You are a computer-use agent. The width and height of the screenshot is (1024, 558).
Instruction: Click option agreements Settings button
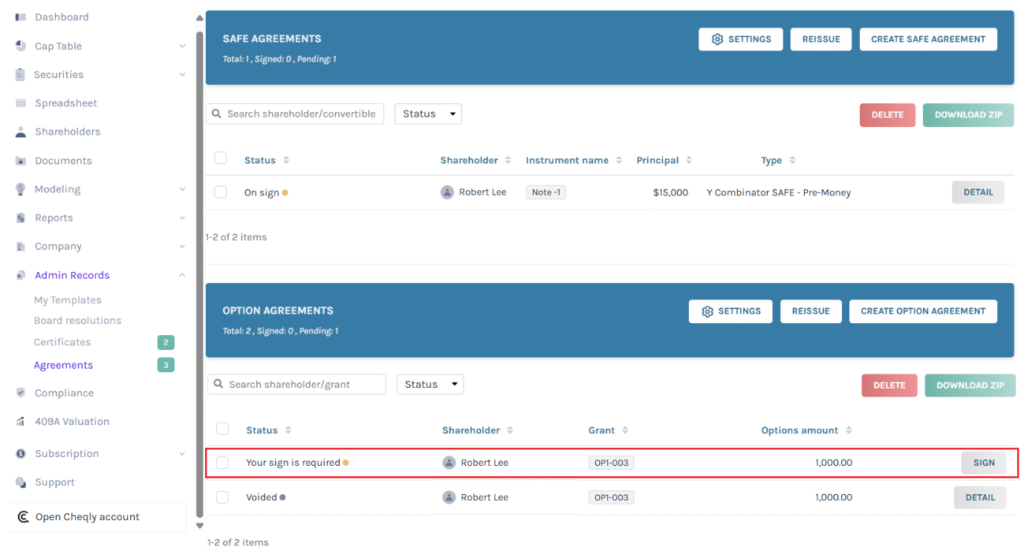[731, 311]
